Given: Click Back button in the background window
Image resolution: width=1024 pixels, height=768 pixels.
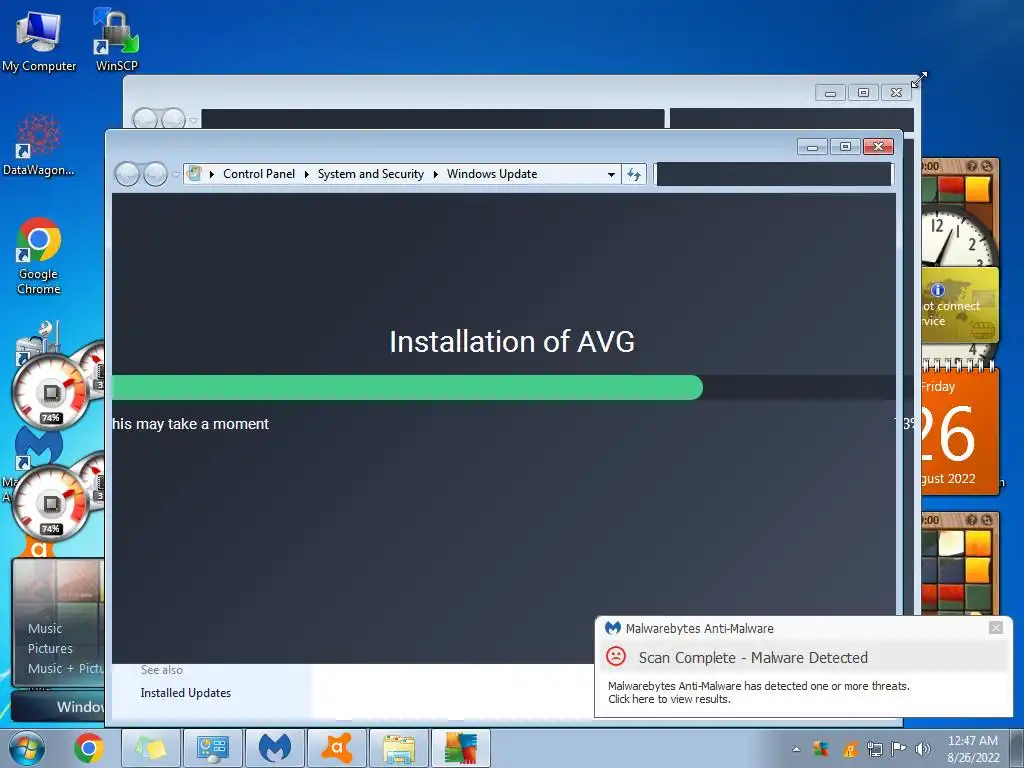Looking at the screenshot, I should tap(145, 119).
